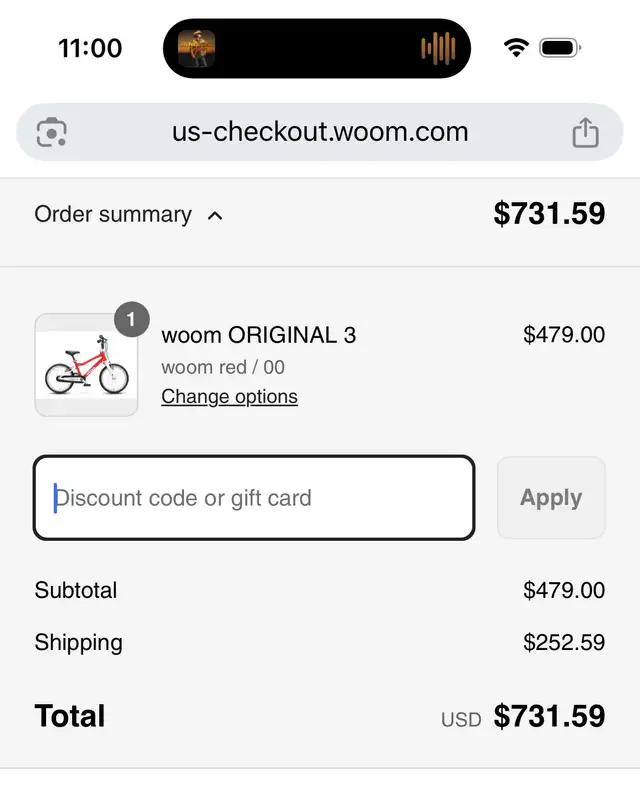
Task: Tap the Order summary label
Action: point(113,214)
